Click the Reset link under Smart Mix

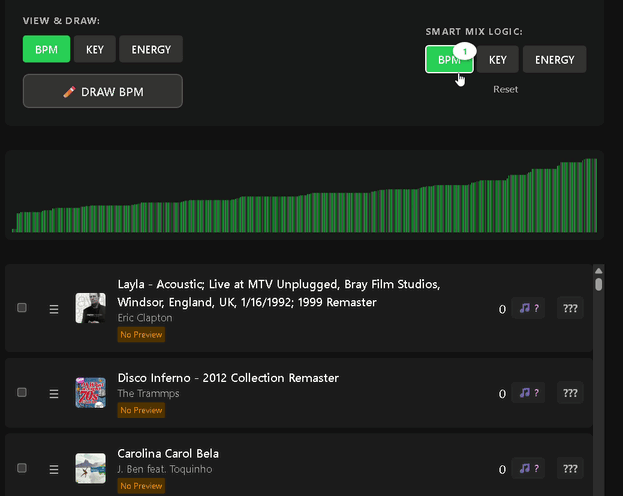505,89
